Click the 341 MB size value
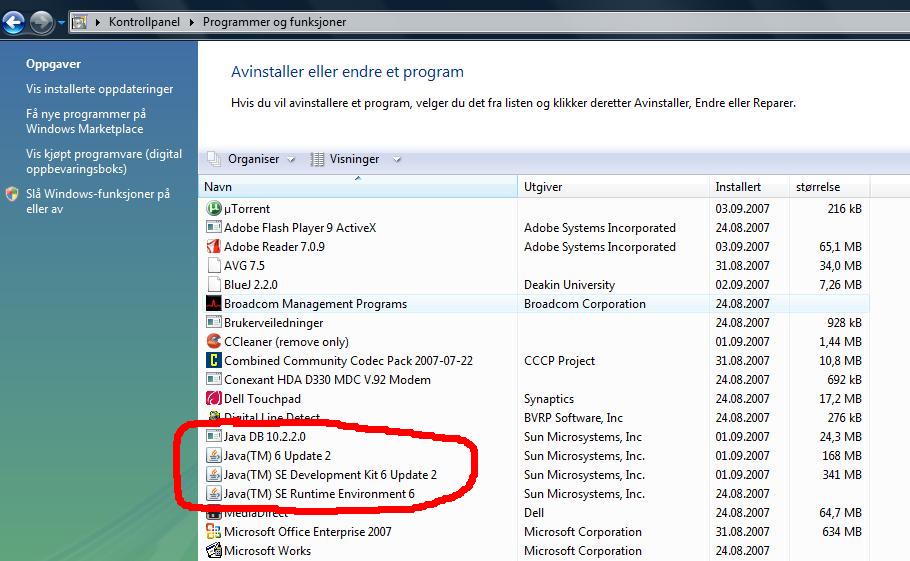This screenshot has width=910, height=561. tap(842, 475)
